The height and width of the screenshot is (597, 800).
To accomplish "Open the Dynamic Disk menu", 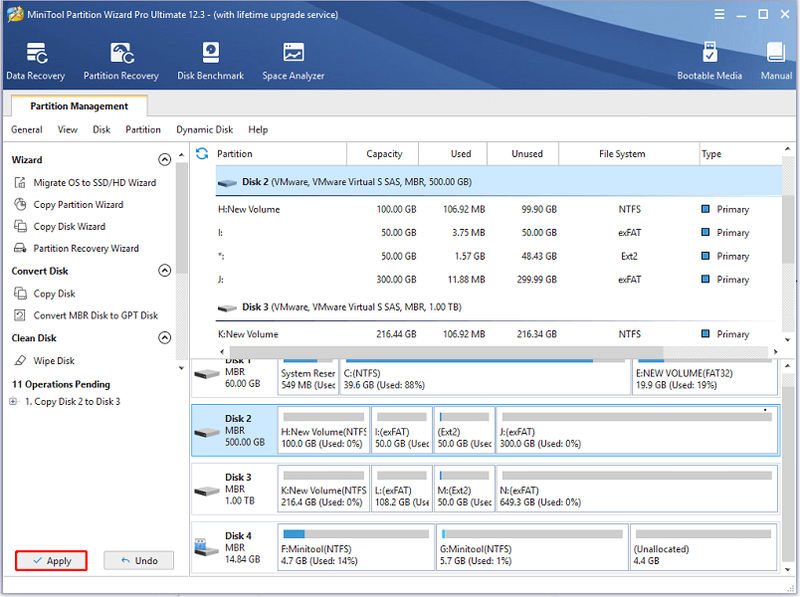I will click(205, 130).
